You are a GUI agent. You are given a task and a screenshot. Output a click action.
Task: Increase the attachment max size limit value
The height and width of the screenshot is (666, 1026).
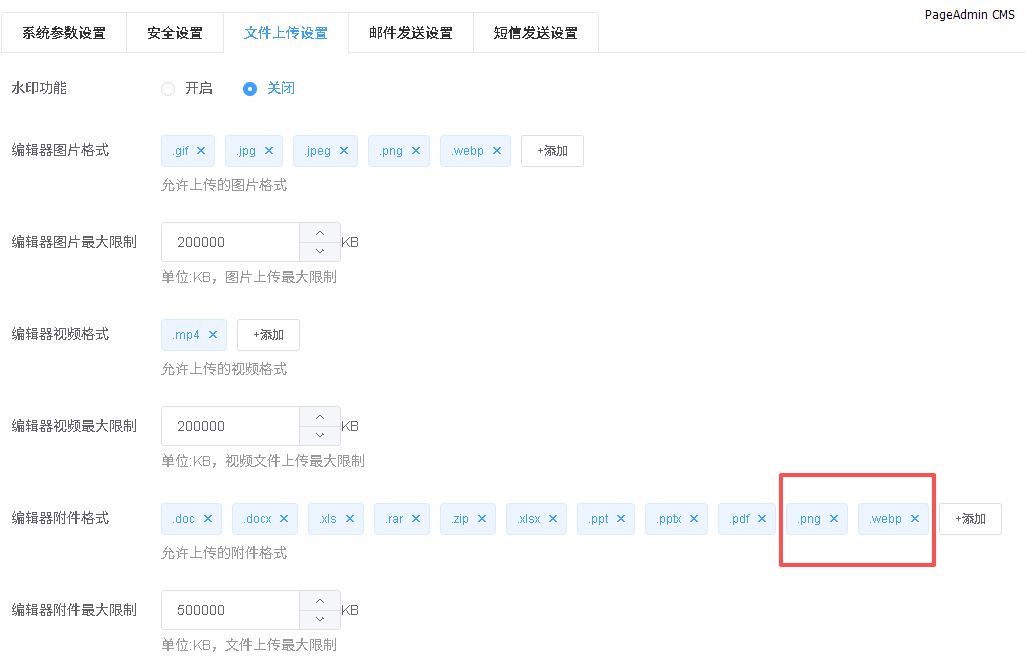click(320, 600)
